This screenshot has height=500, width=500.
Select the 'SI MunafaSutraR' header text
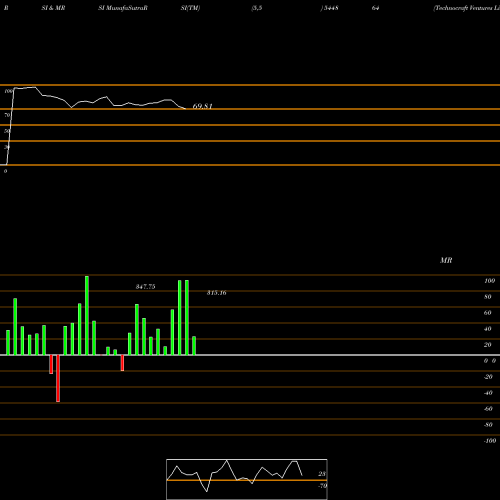pos(123,8)
